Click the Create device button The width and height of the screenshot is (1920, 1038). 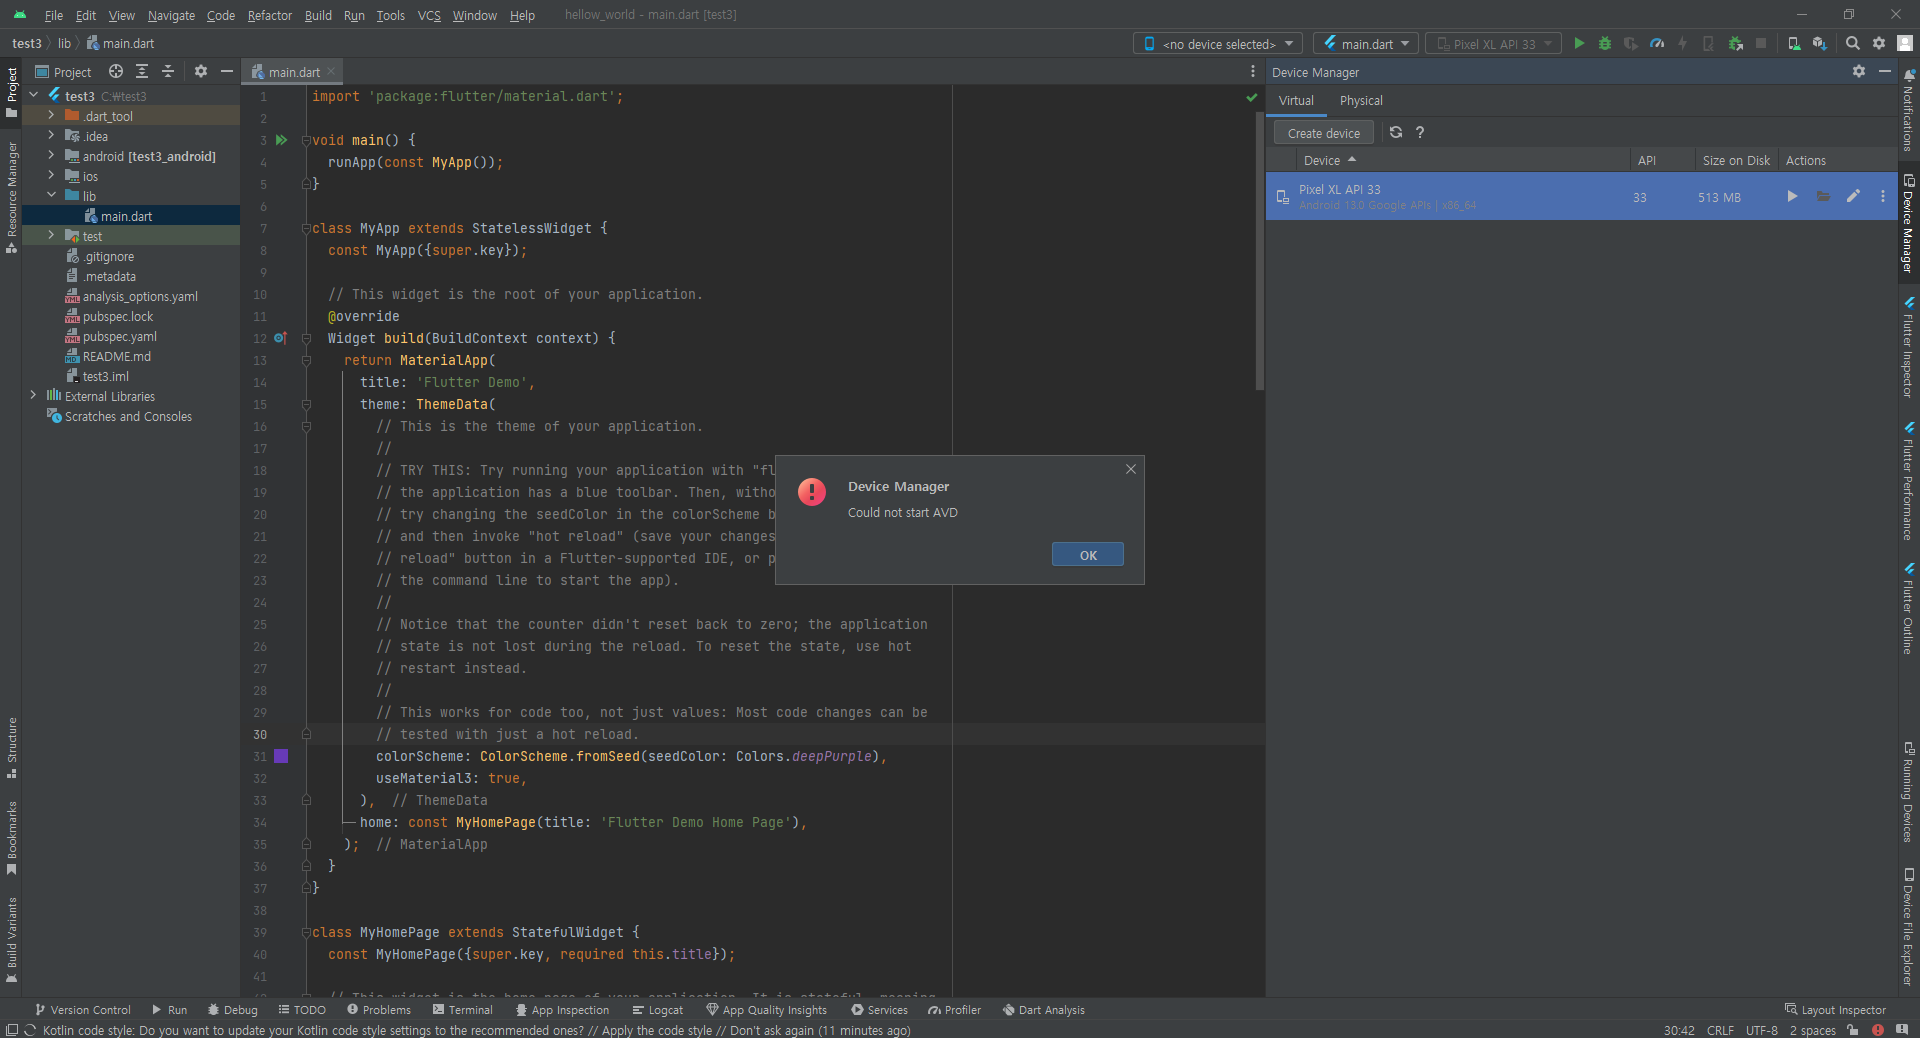1324,133
